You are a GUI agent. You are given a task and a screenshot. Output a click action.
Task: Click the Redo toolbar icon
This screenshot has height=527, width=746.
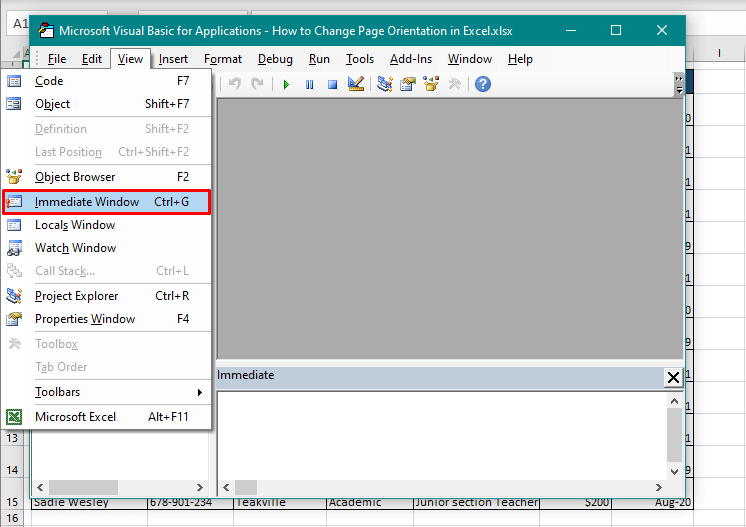point(257,84)
